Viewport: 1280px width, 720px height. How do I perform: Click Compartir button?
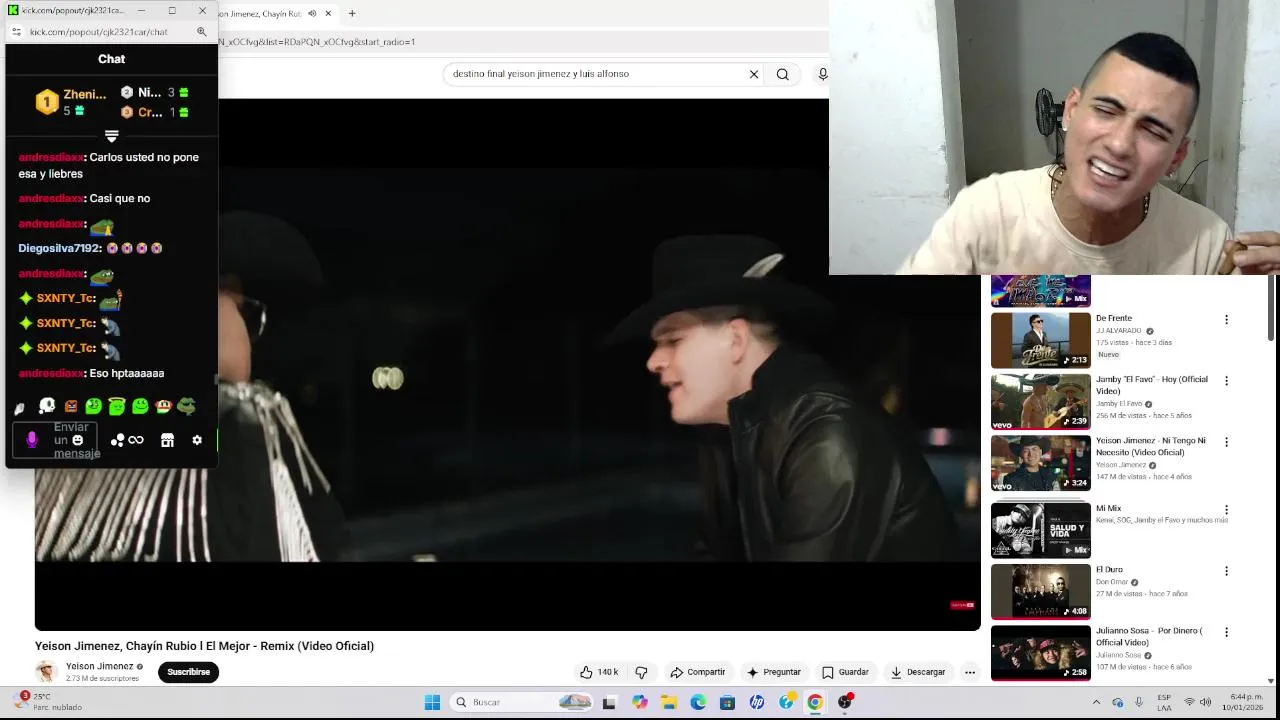coord(697,672)
